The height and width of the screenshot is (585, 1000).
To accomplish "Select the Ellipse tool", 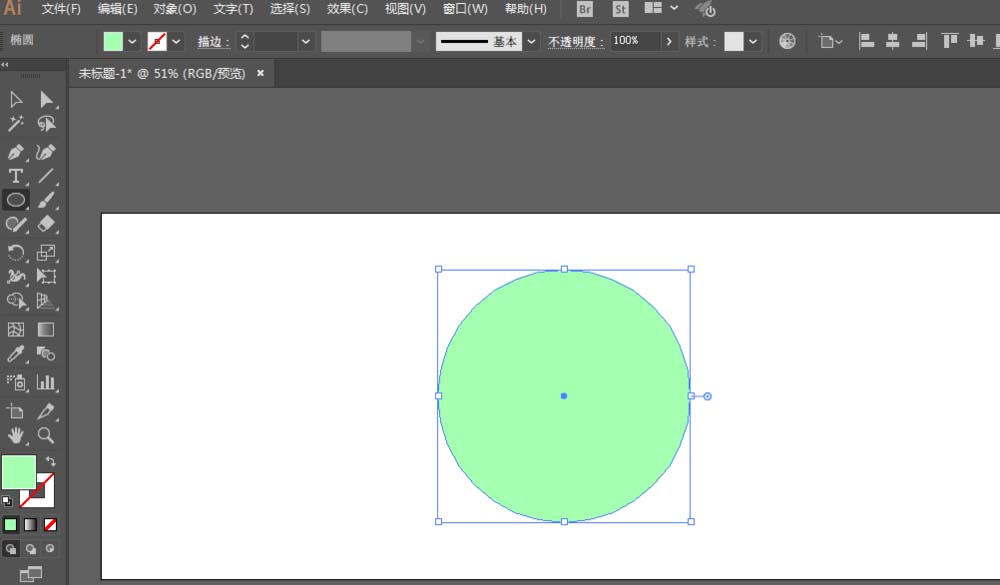I will 16,200.
